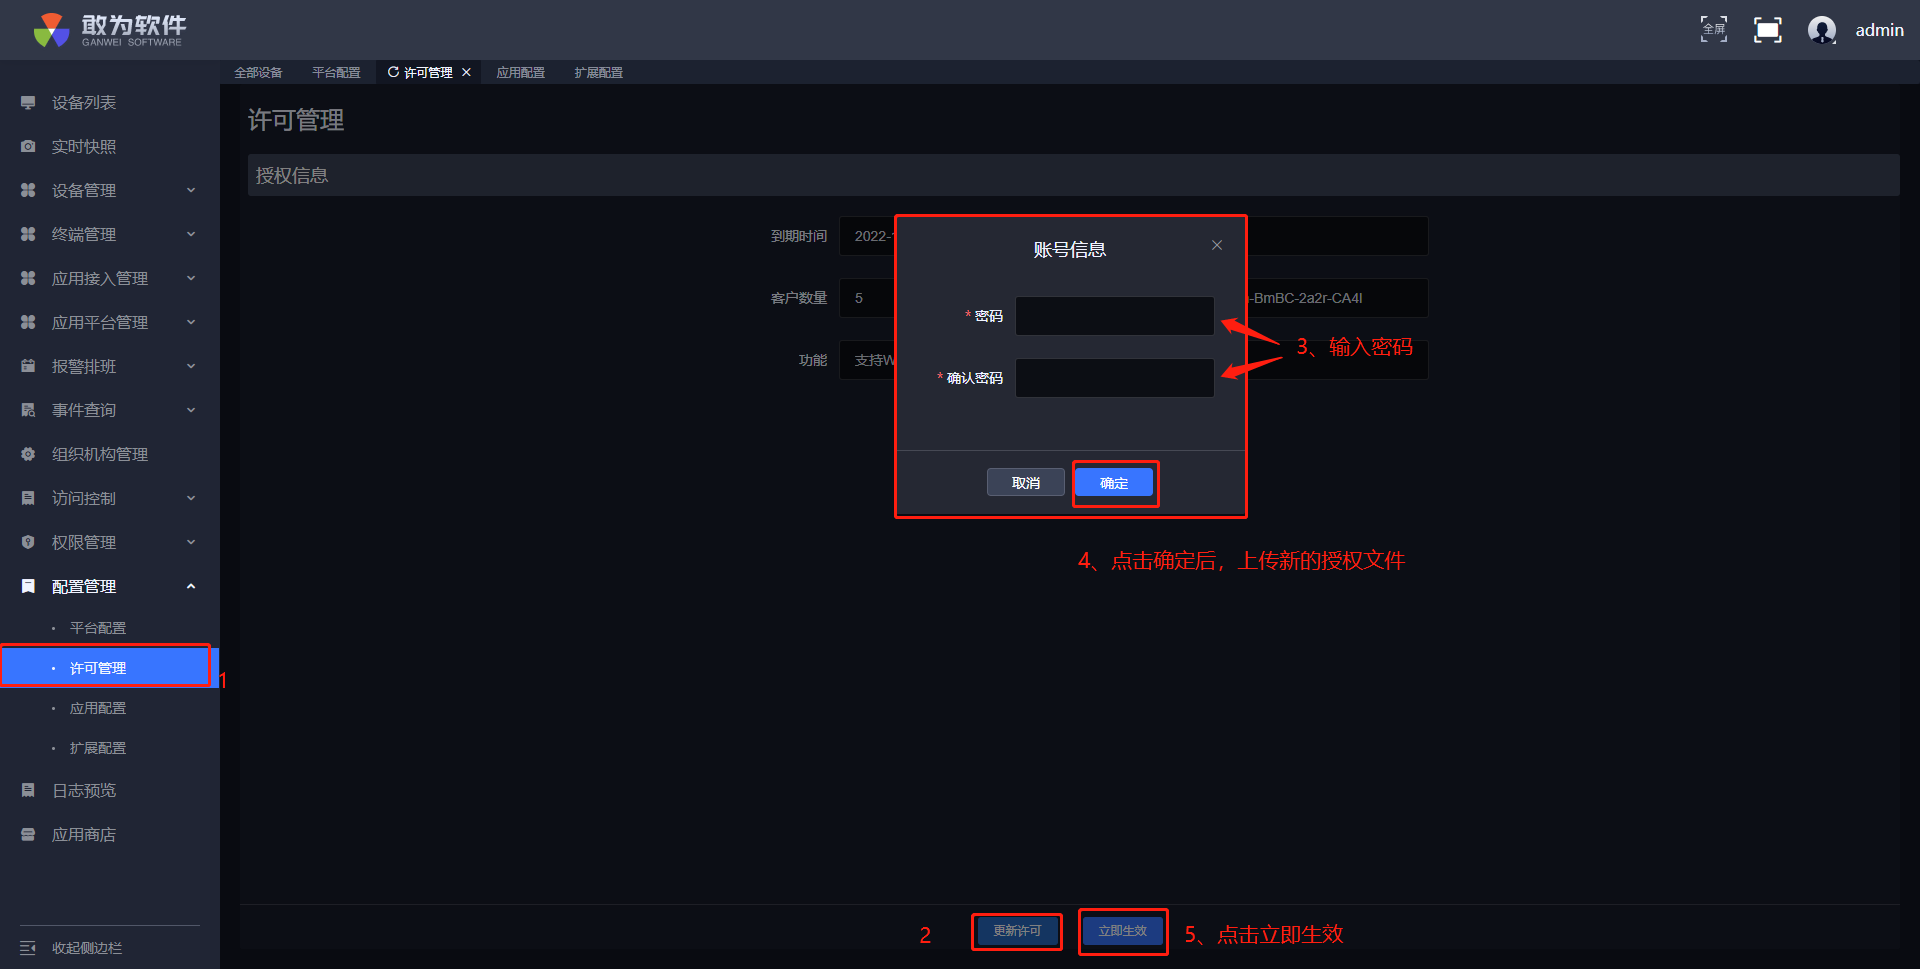Image resolution: width=1920 pixels, height=969 pixels.
Task: Expand the 终端管理 menu chevron
Action: (x=191, y=235)
